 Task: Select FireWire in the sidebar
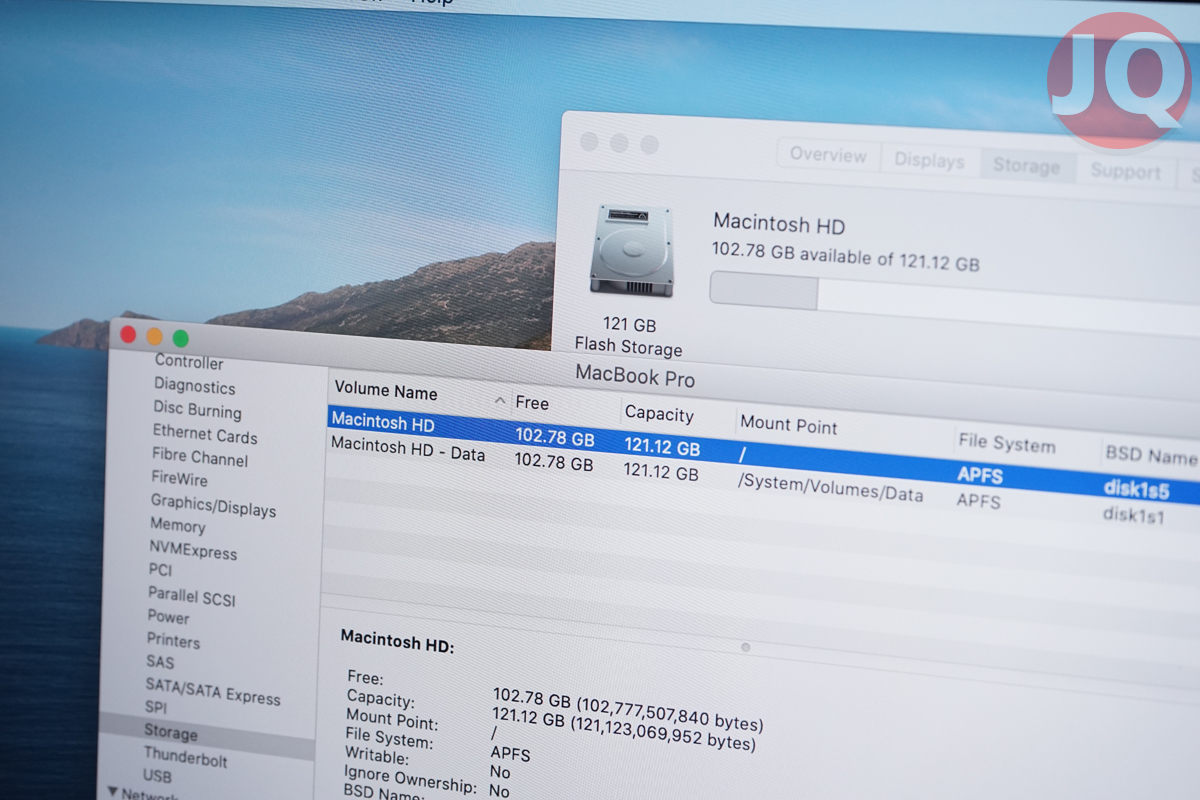click(179, 479)
